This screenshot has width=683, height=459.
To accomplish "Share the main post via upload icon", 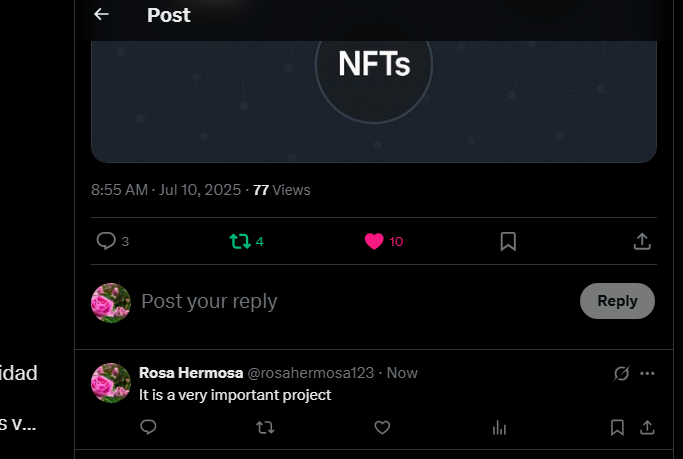I will point(642,241).
